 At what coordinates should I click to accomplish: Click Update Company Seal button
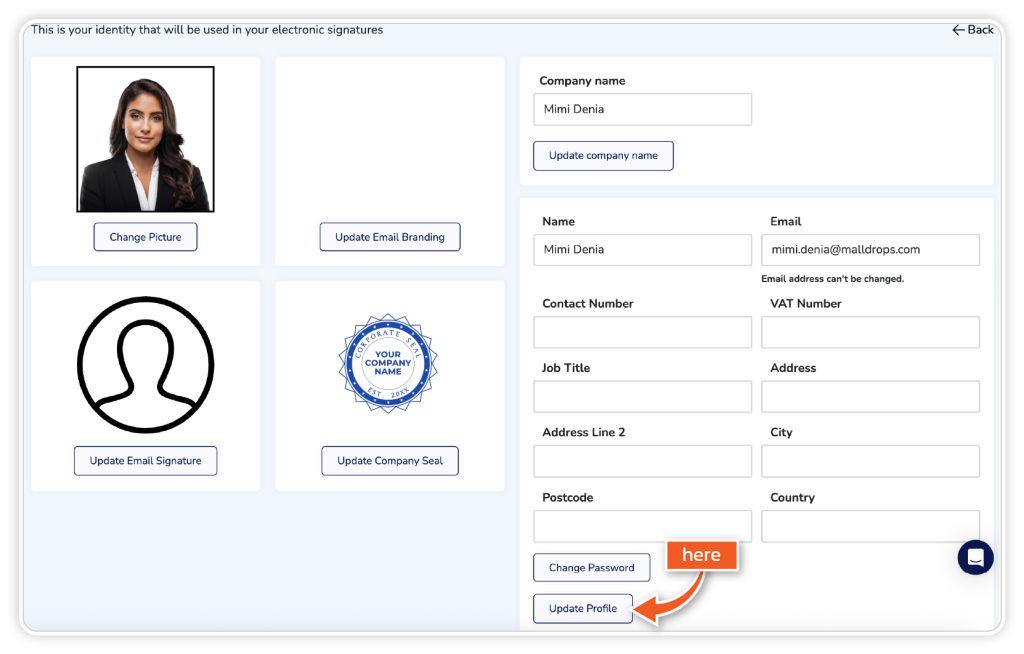(x=389, y=461)
